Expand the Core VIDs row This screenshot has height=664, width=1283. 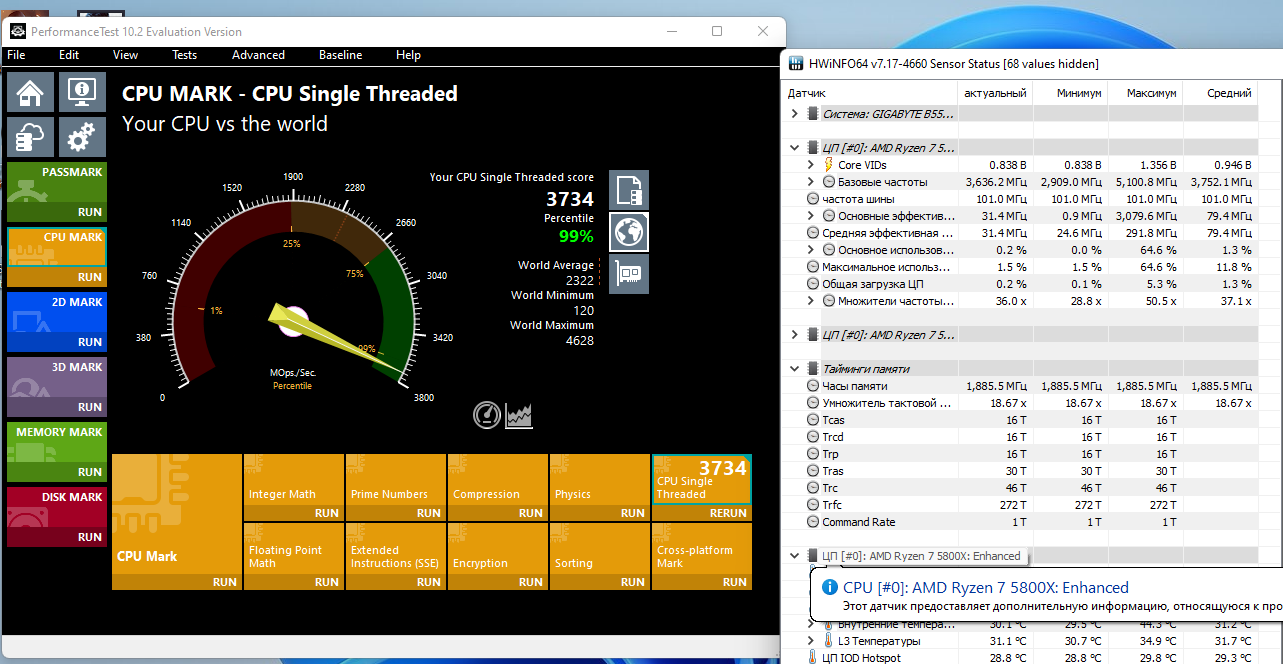click(811, 164)
